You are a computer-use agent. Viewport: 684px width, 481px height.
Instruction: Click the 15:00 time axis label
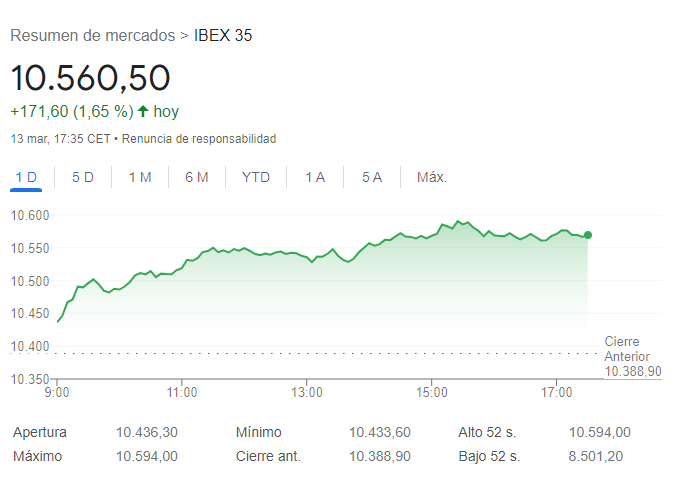pos(431,392)
